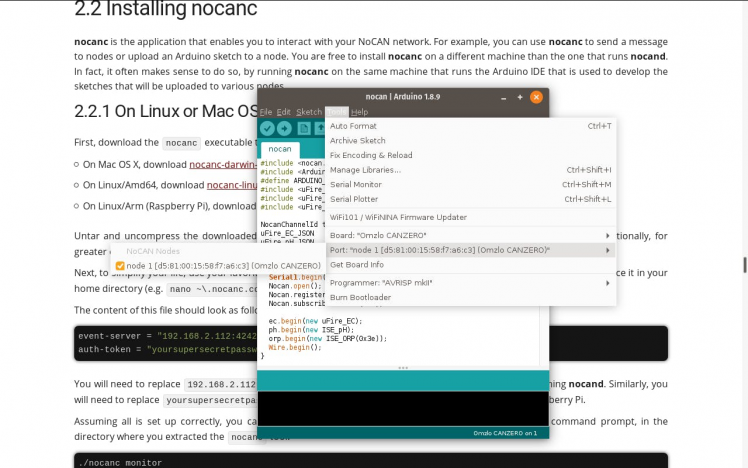Click the '#define ARDUINO_' code line
Screen dimensions: 748x468
coord(292,181)
